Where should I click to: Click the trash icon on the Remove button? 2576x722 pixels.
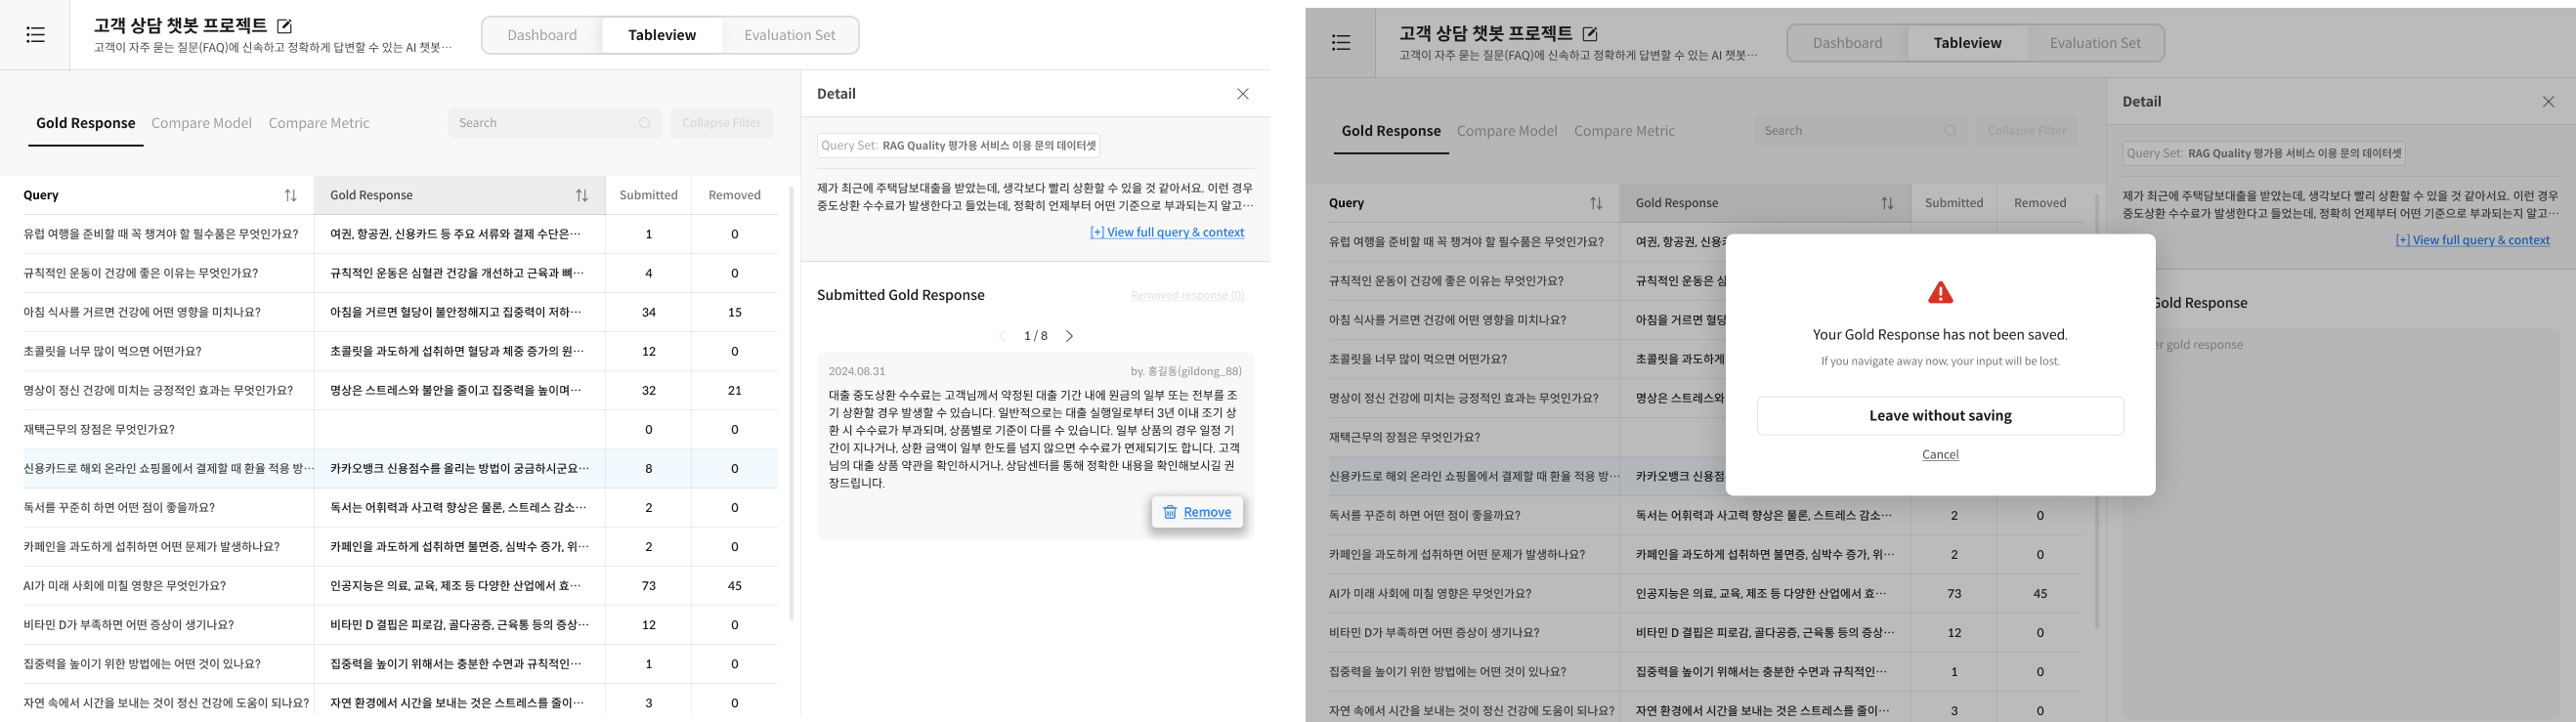pos(1169,512)
